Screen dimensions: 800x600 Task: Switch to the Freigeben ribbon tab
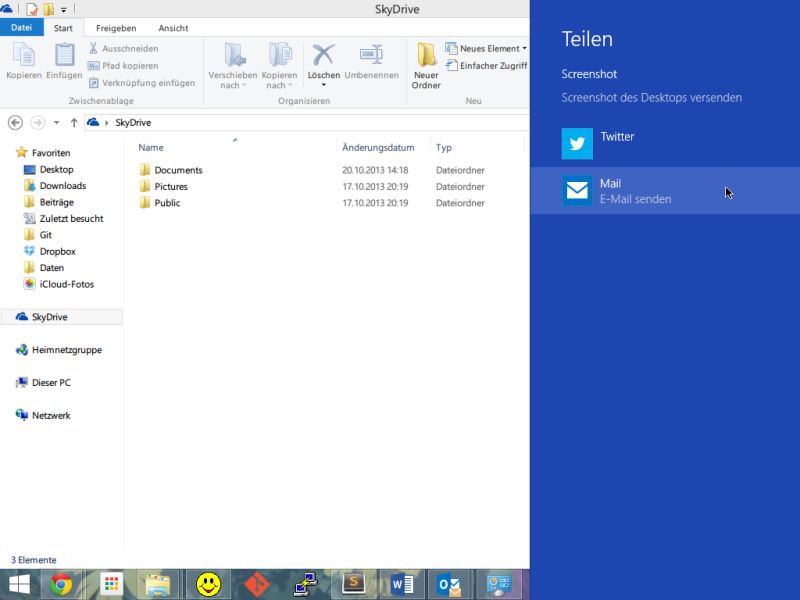[116, 28]
